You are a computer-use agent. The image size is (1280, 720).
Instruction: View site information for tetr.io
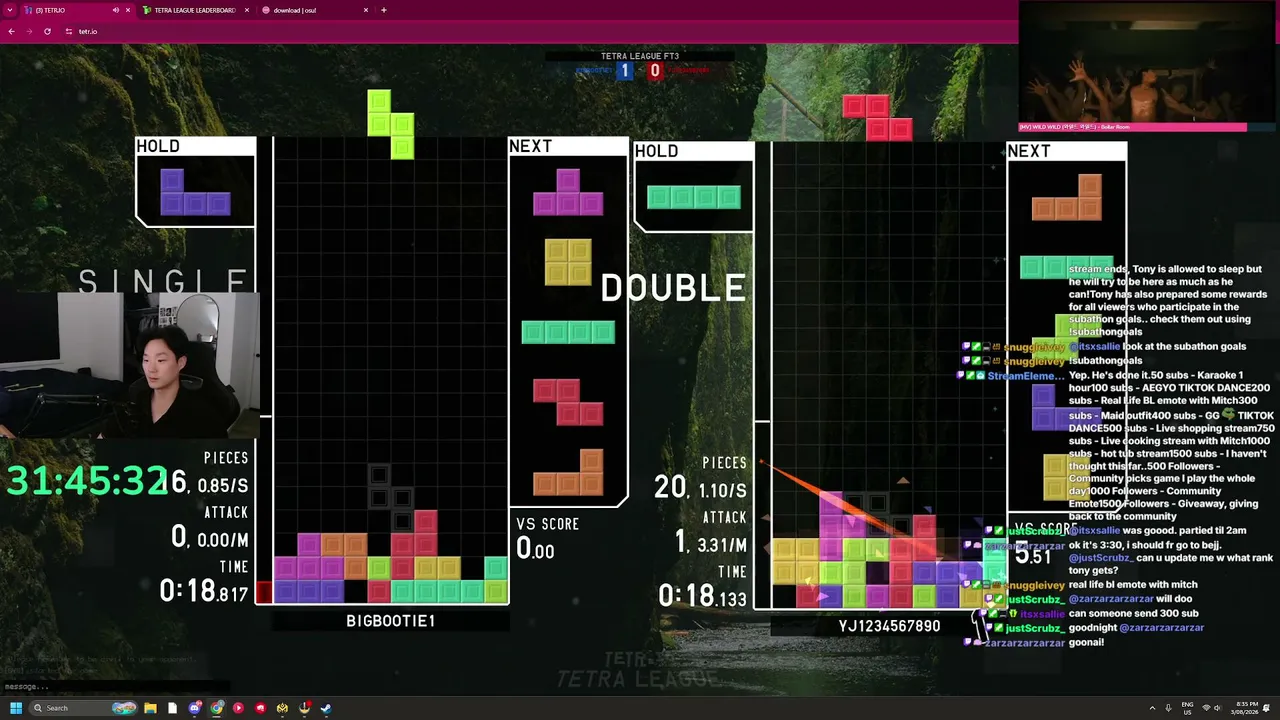coord(69,31)
